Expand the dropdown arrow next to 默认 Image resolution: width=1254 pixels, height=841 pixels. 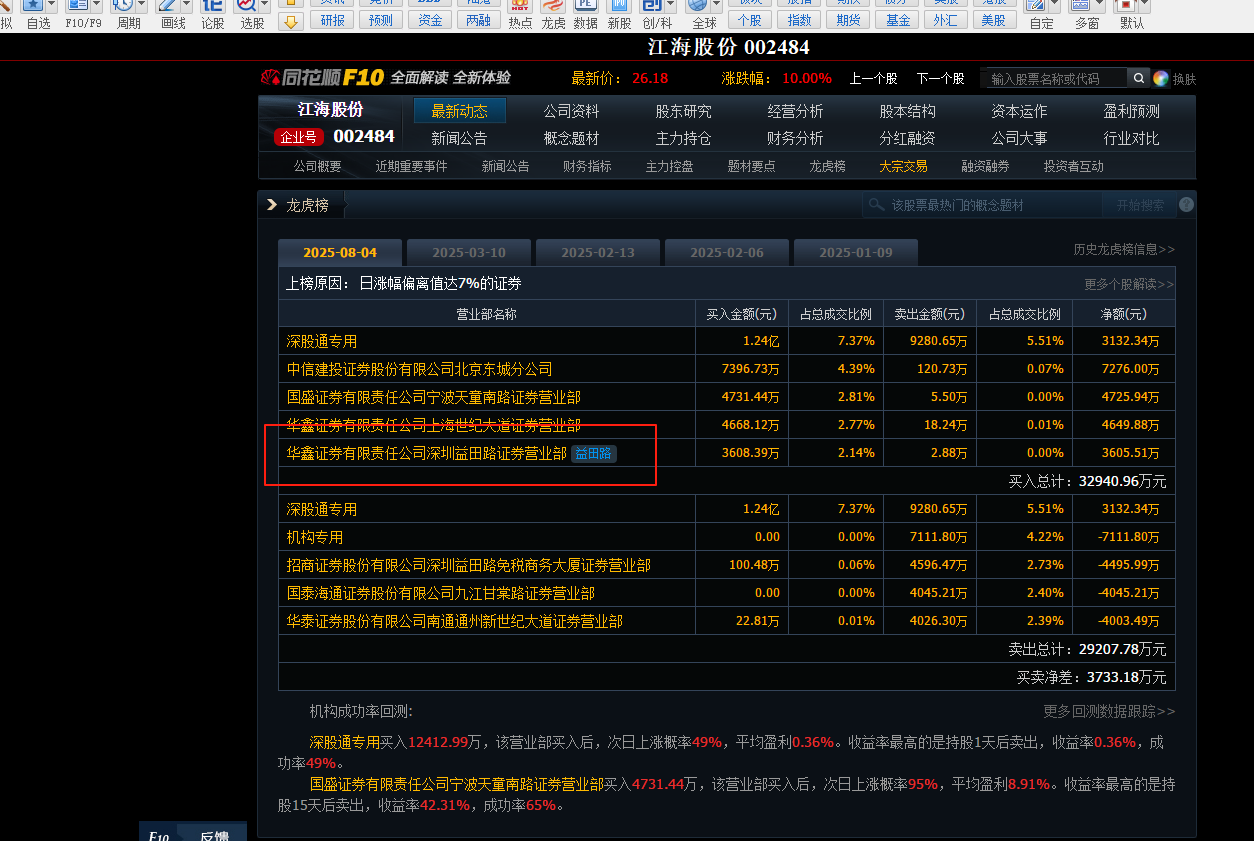coord(1145,5)
